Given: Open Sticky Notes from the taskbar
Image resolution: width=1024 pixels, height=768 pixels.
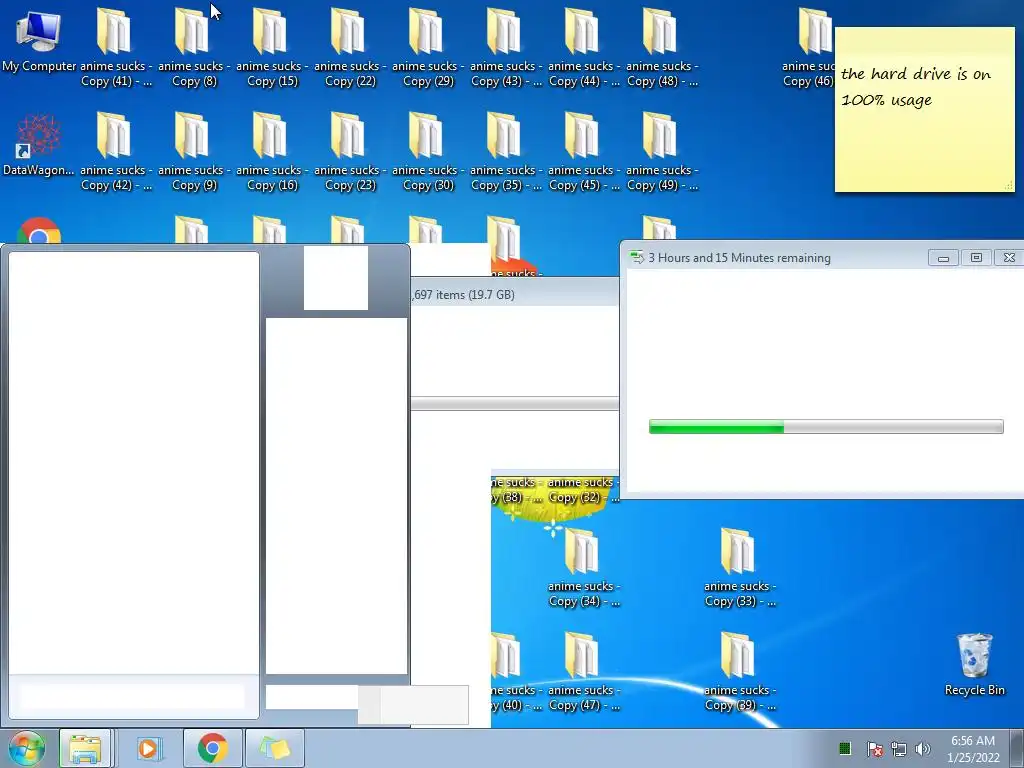Looking at the screenshot, I should coord(274,748).
